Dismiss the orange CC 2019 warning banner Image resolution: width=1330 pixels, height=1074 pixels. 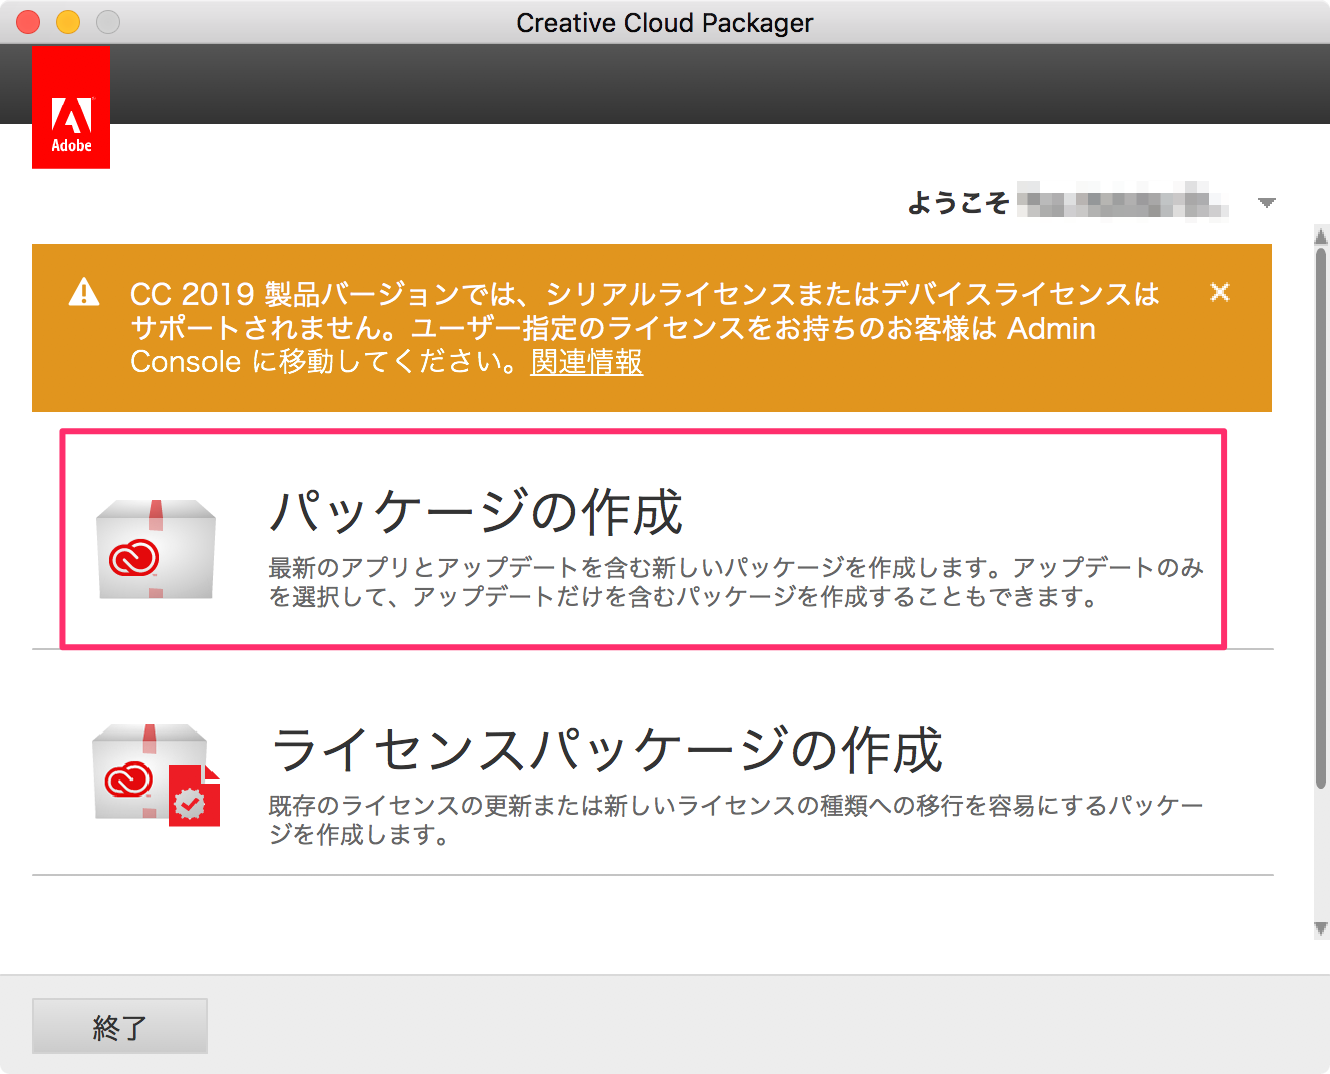coord(1220,292)
